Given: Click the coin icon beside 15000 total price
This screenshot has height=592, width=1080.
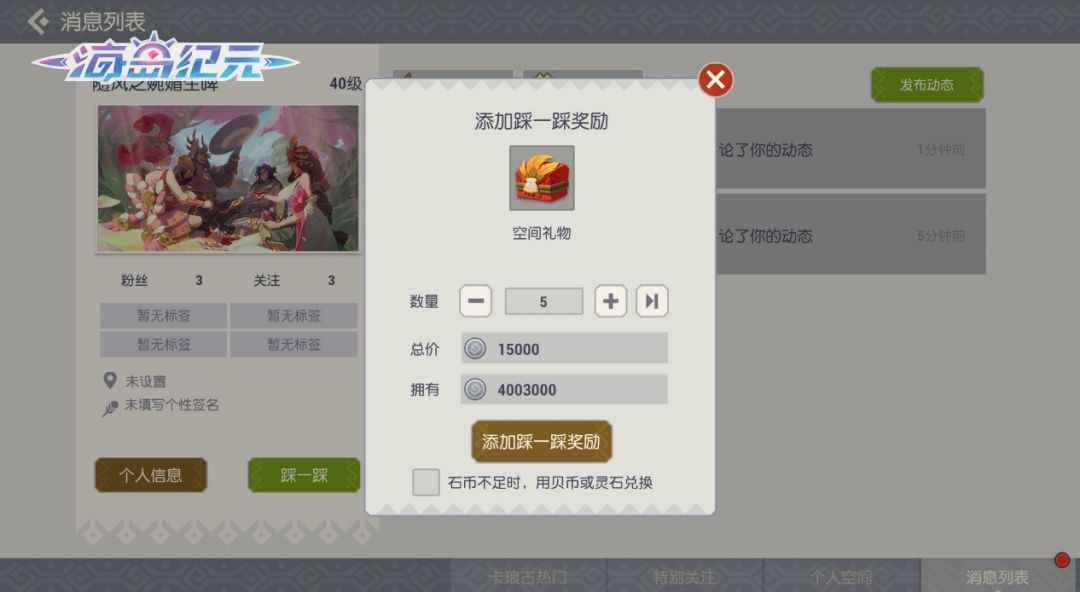Looking at the screenshot, I should click(475, 349).
